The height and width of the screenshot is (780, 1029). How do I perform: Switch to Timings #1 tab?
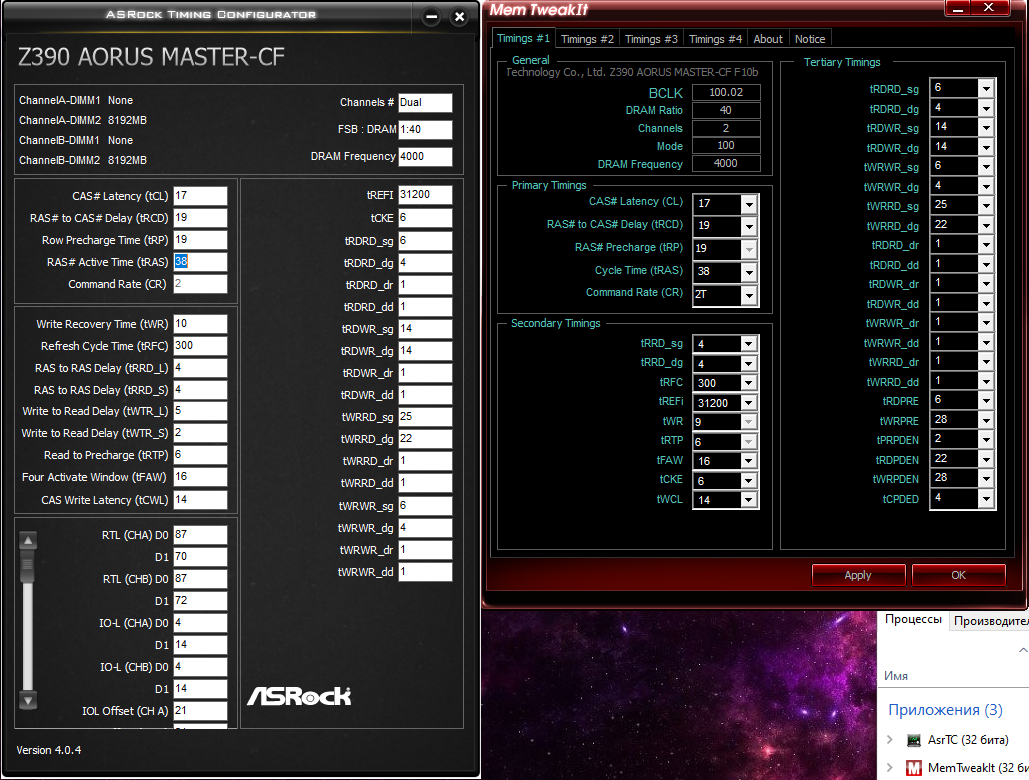tap(523, 38)
